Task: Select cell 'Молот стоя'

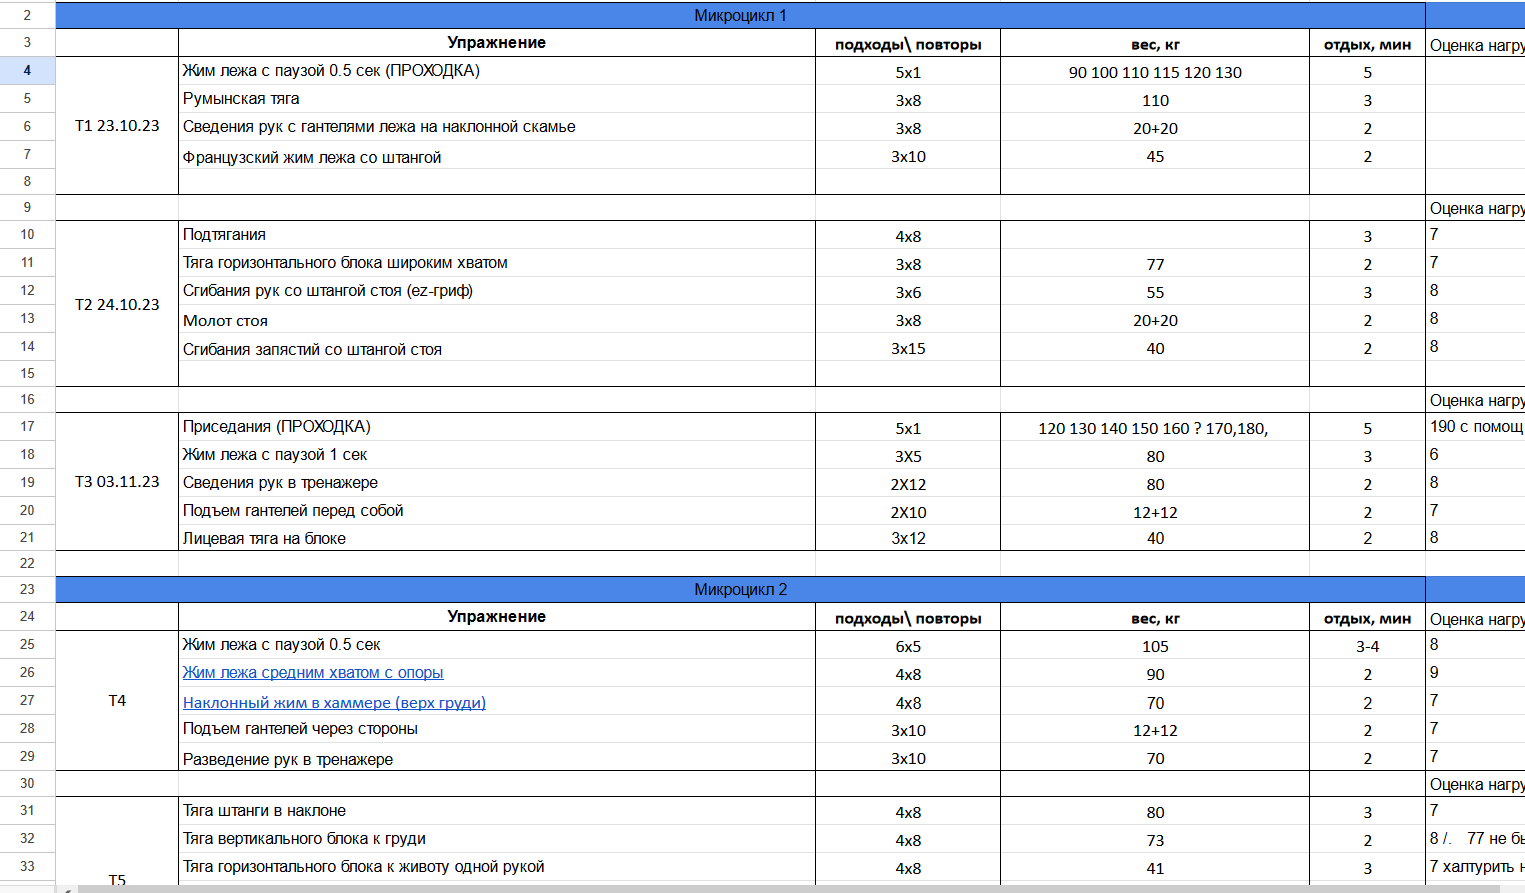Action: [x=497, y=321]
